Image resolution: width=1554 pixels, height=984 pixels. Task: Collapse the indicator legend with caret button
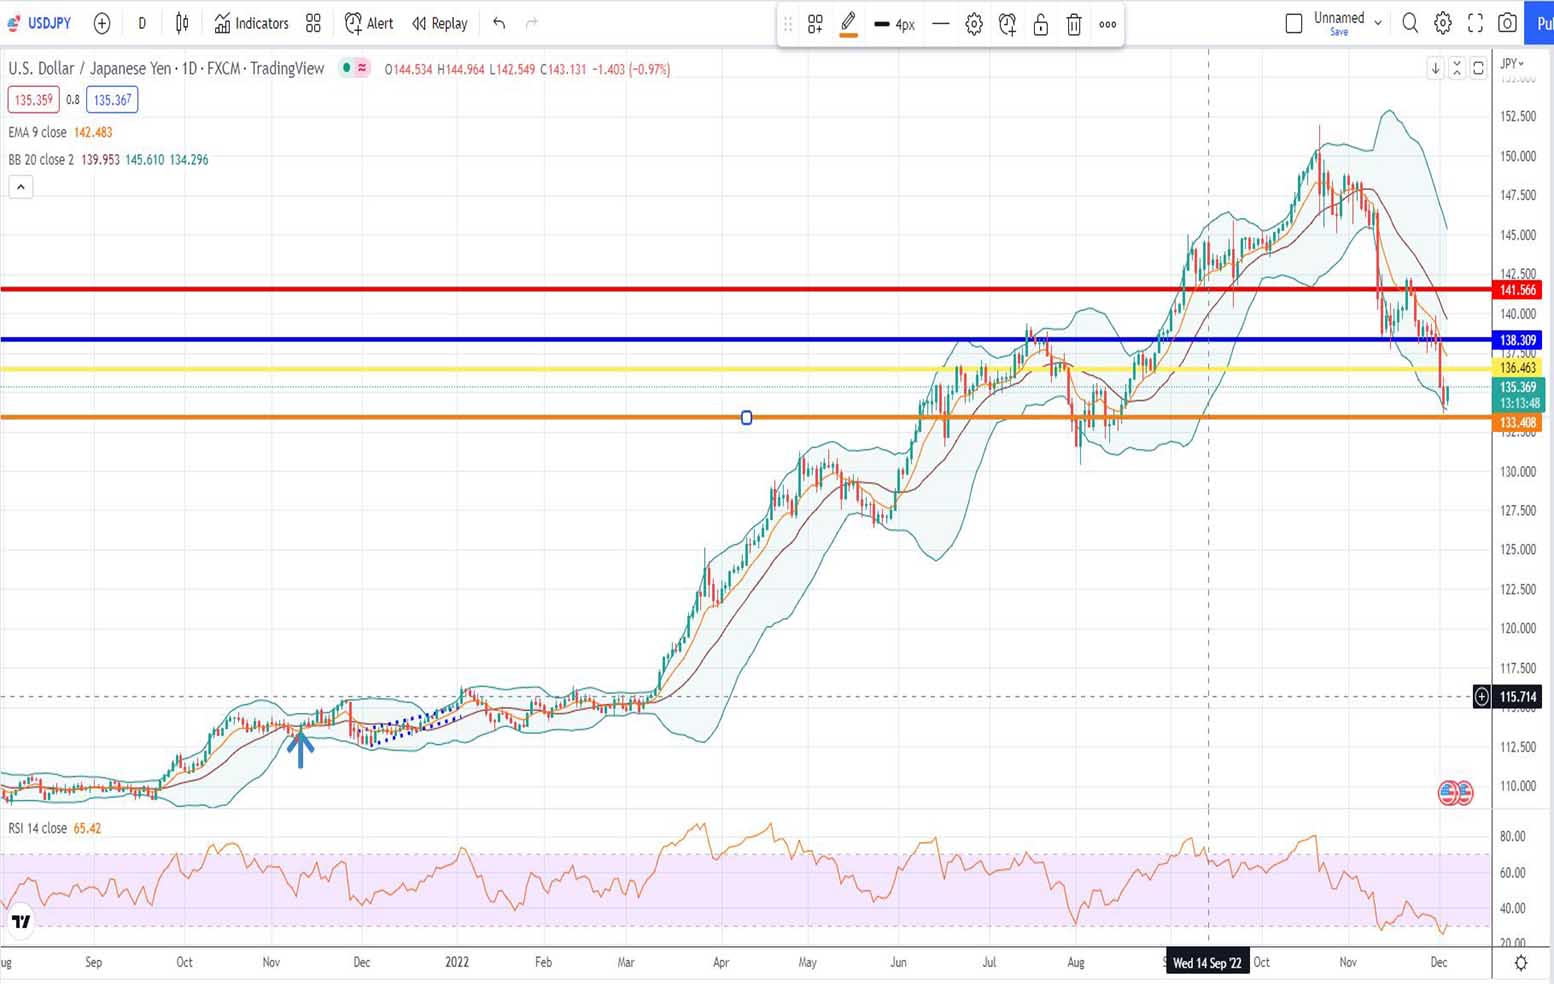[21, 187]
